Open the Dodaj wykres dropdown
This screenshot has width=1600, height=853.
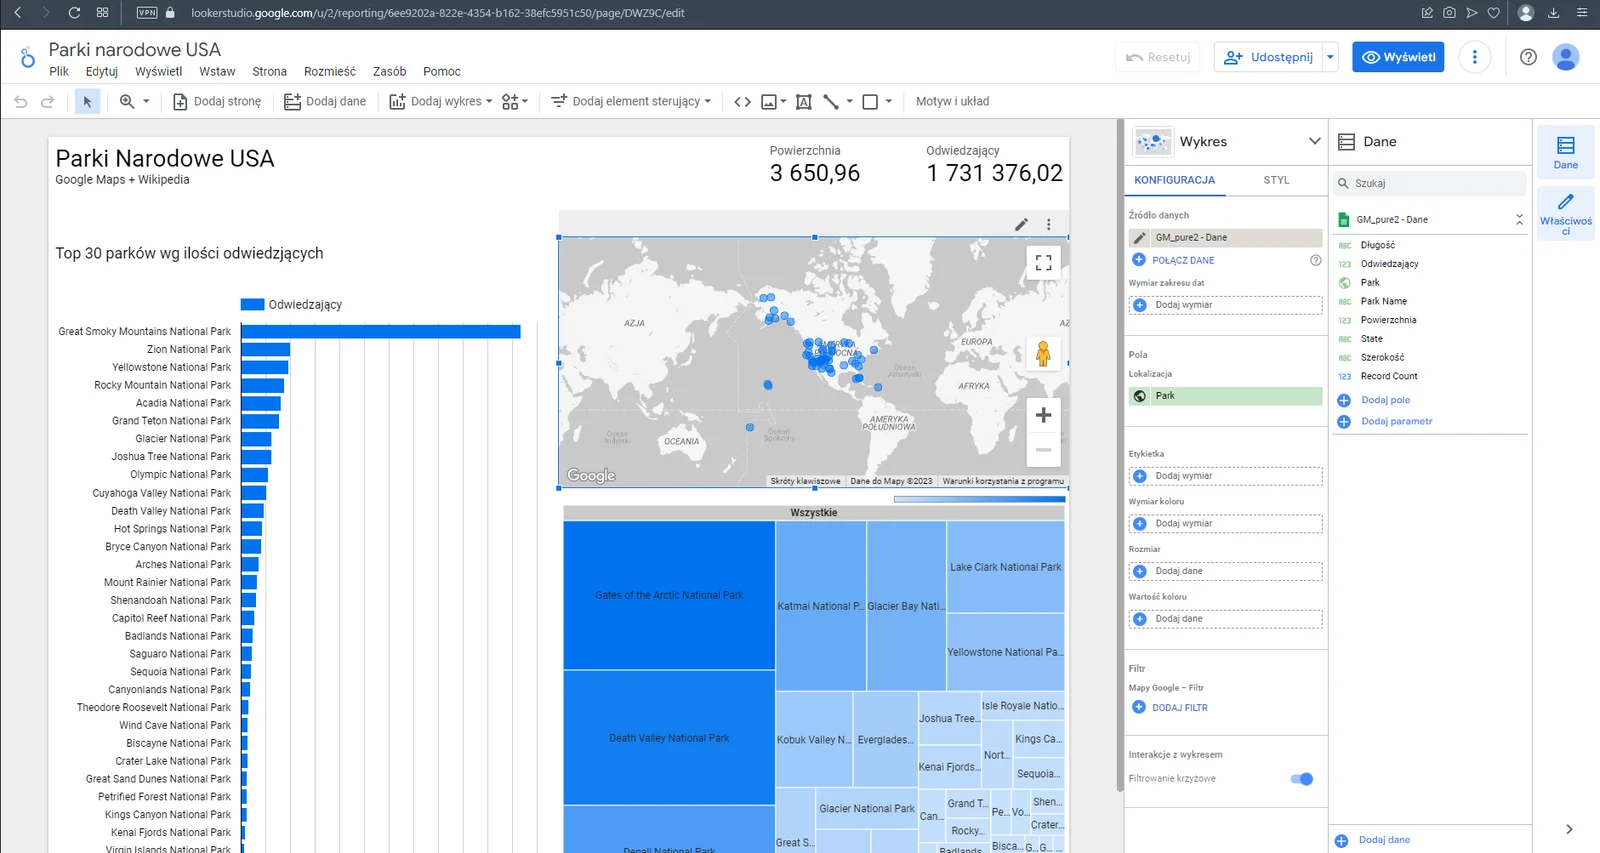(440, 101)
